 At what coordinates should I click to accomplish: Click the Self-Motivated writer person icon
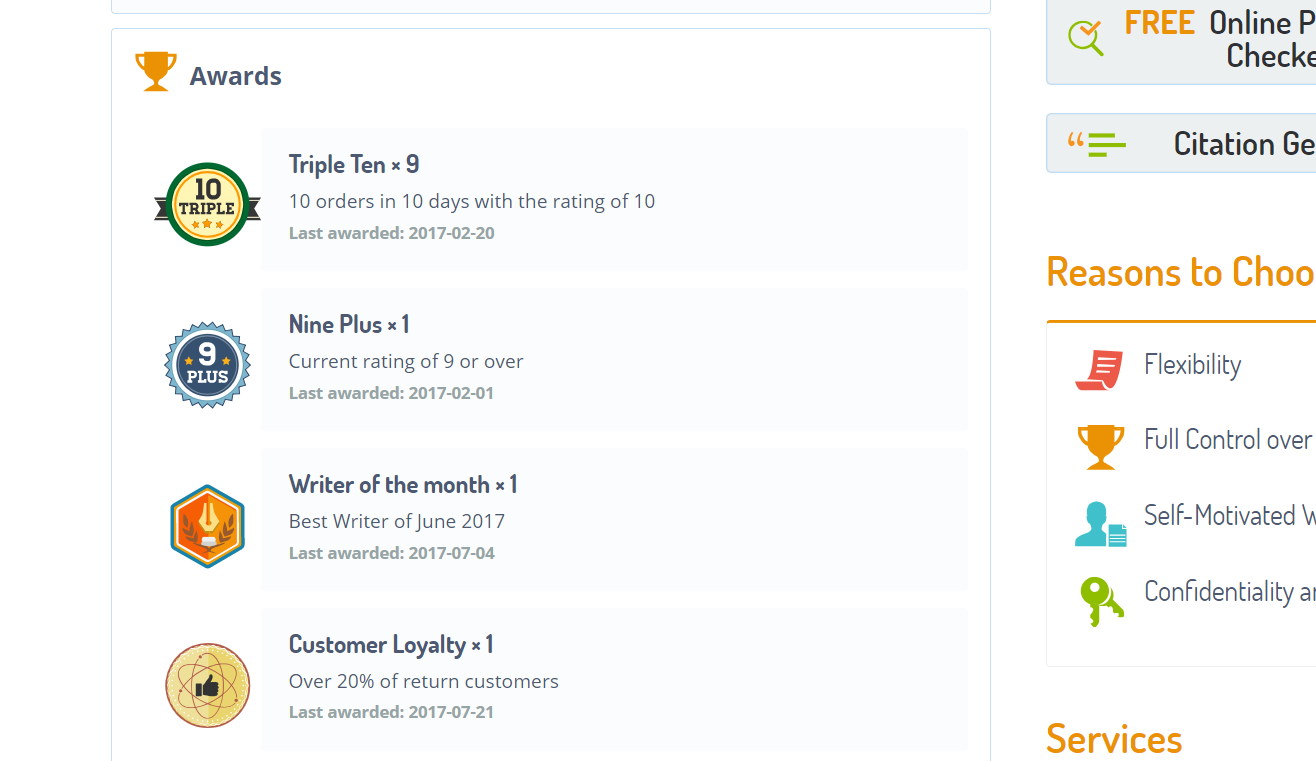tap(1099, 523)
